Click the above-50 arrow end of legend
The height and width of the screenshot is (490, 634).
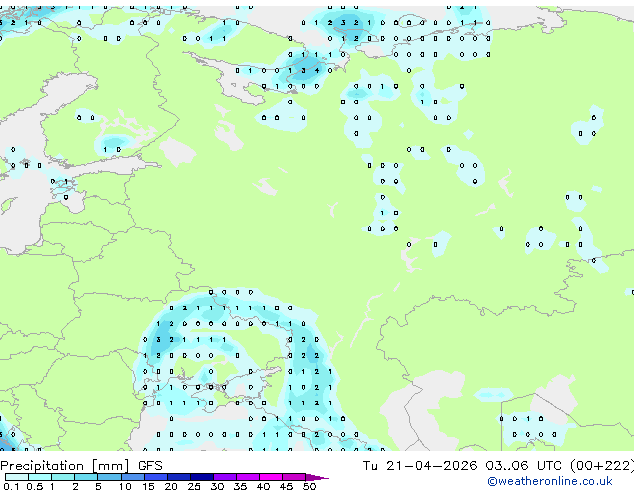coord(317,477)
